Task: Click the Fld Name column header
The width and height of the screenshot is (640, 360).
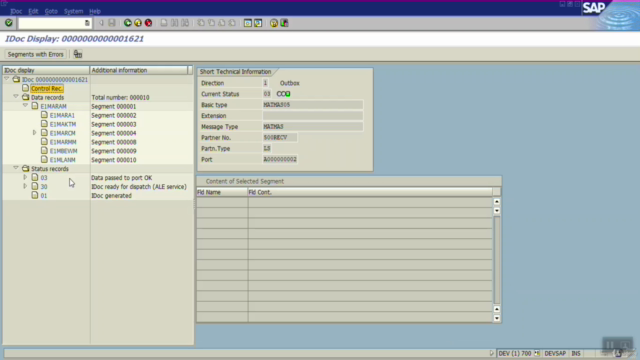Action: pos(222,192)
